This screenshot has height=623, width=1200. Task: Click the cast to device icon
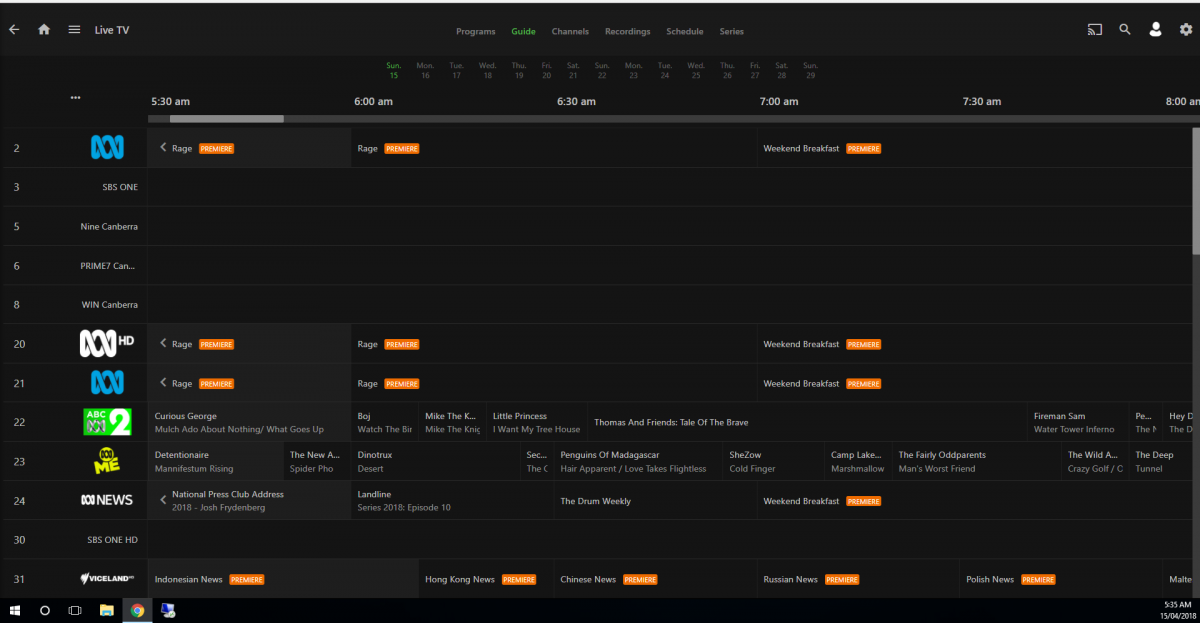(x=1094, y=30)
